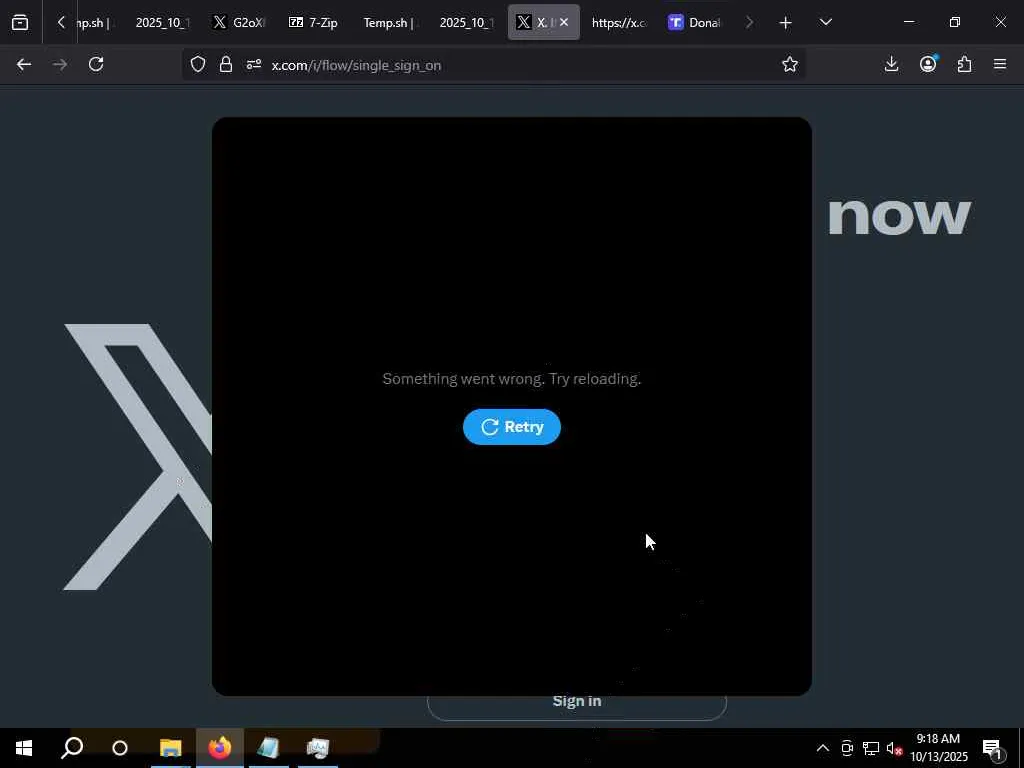Image resolution: width=1024 pixels, height=768 pixels.
Task: Open the notification center icon
Action: pyautogui.click(x=992, y=748)
